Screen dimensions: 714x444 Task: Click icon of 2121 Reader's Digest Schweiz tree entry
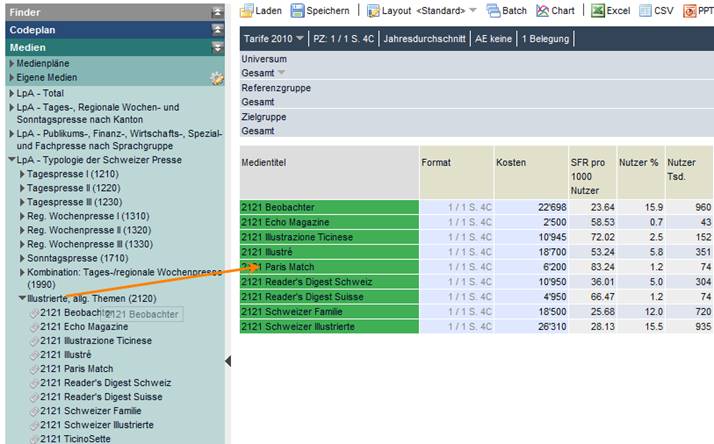click(34, 384)
